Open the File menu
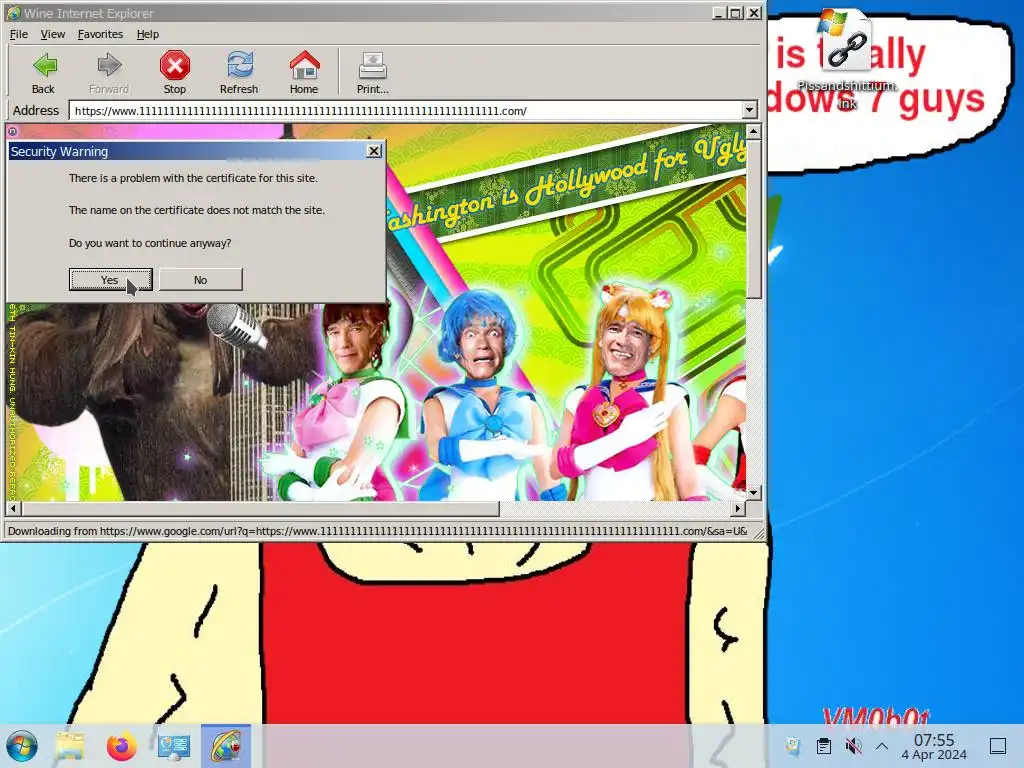The width and height of the screenshot is (1024, 768). click(18, 34)
